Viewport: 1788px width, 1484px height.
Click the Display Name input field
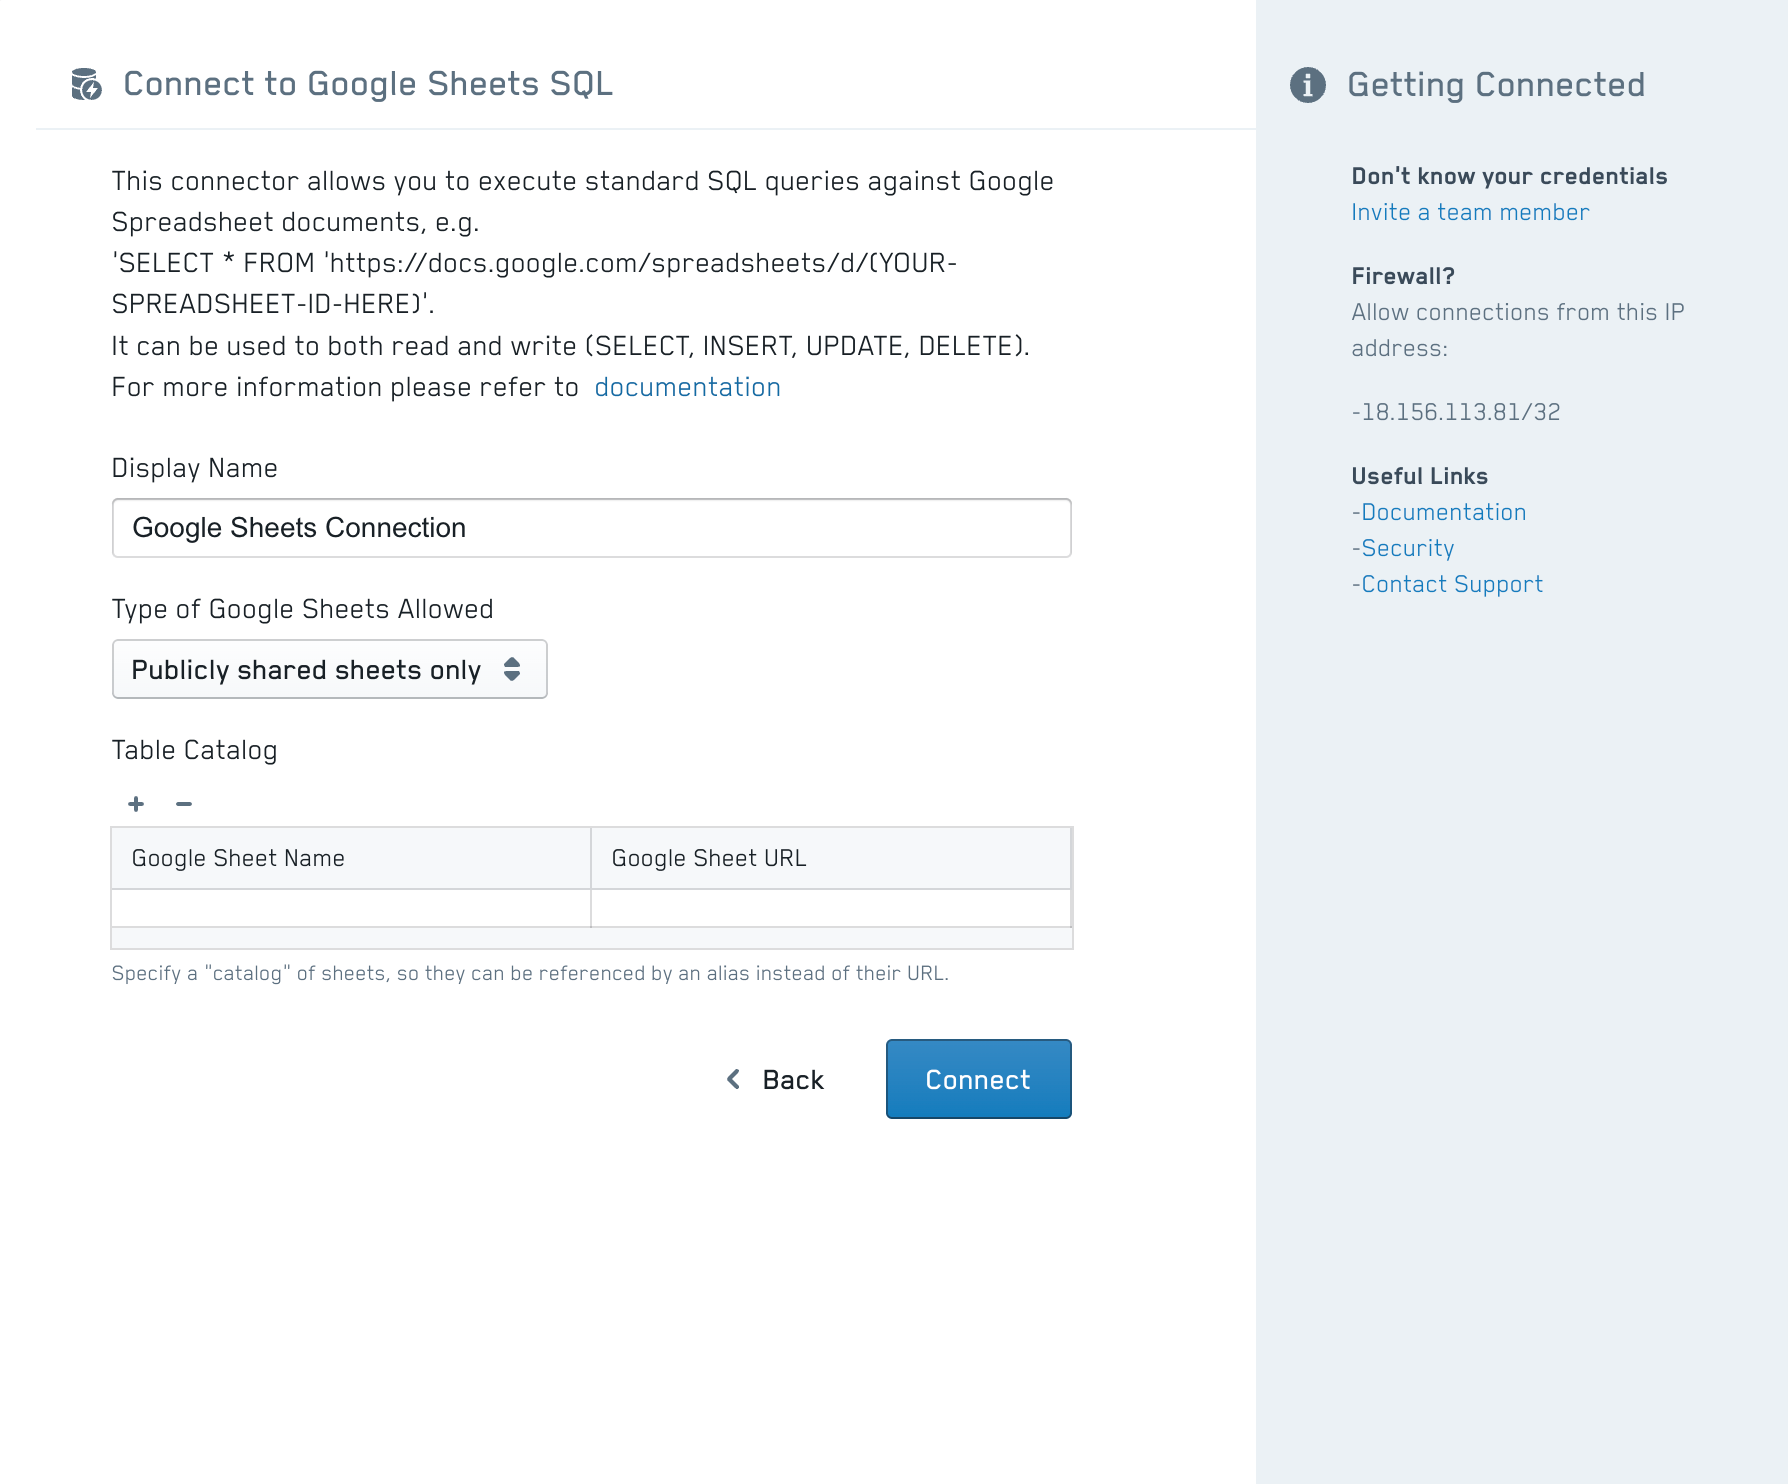(x=591, y=527)
